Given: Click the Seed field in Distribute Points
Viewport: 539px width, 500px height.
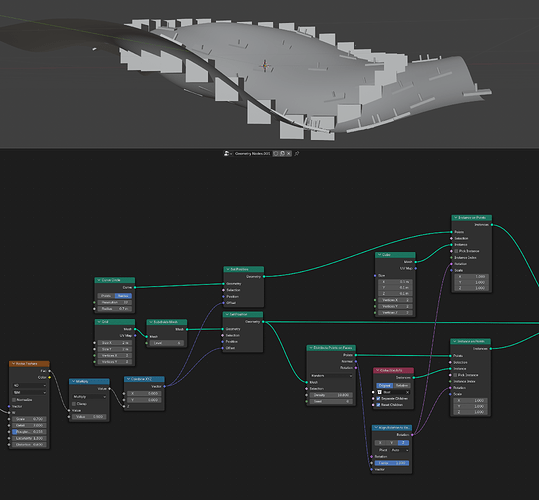Looking at the screenshot, I should pos(331,401).
